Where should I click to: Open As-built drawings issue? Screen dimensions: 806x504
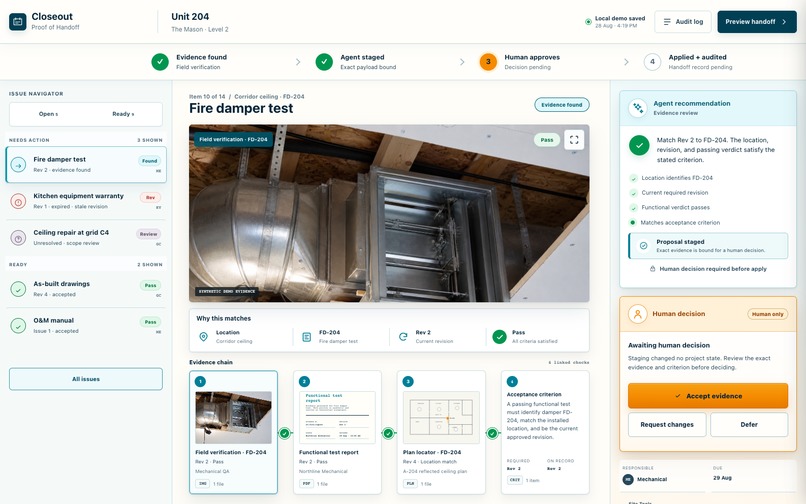[86, 289]
